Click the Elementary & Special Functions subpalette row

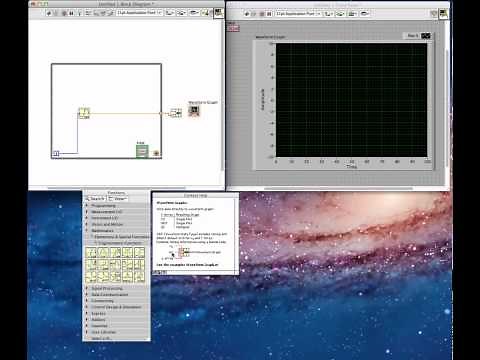pyautogui.click(x=119, y=237)
